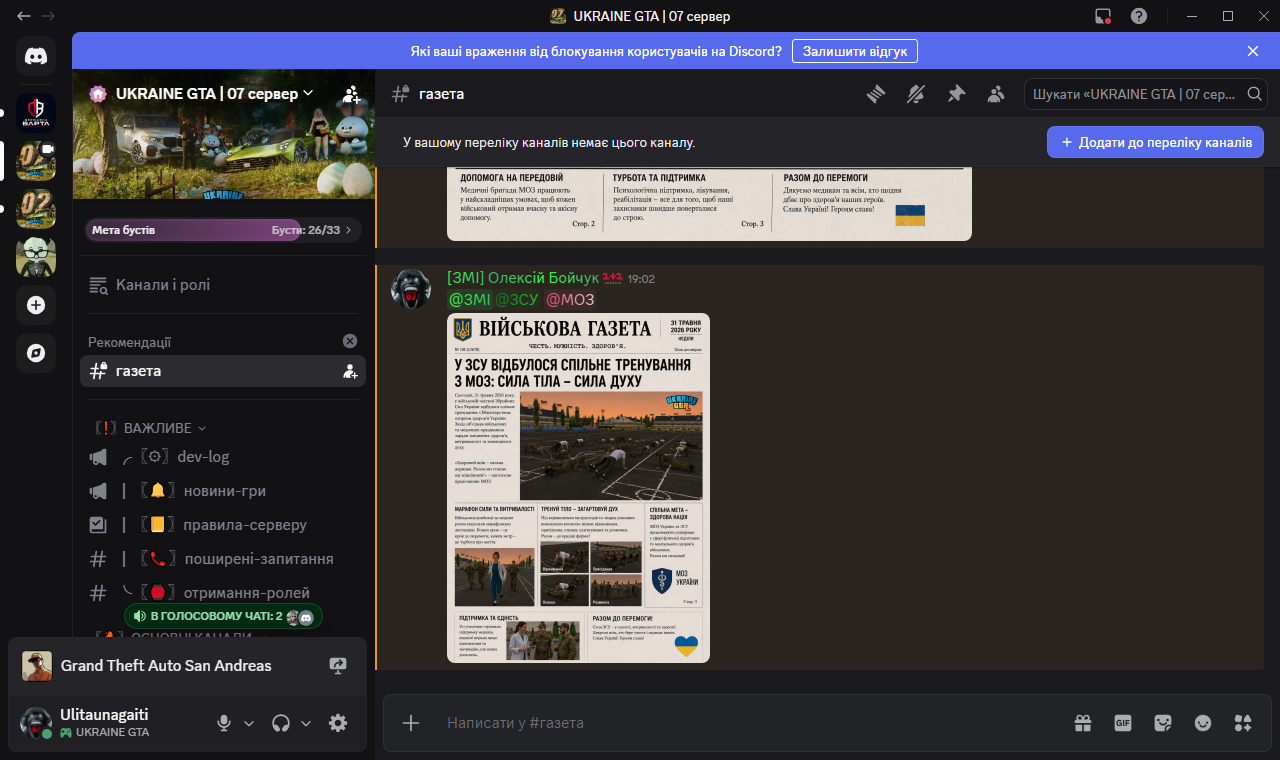
Task: Click the Написати у #газета message field
Action: pos(750,723)
